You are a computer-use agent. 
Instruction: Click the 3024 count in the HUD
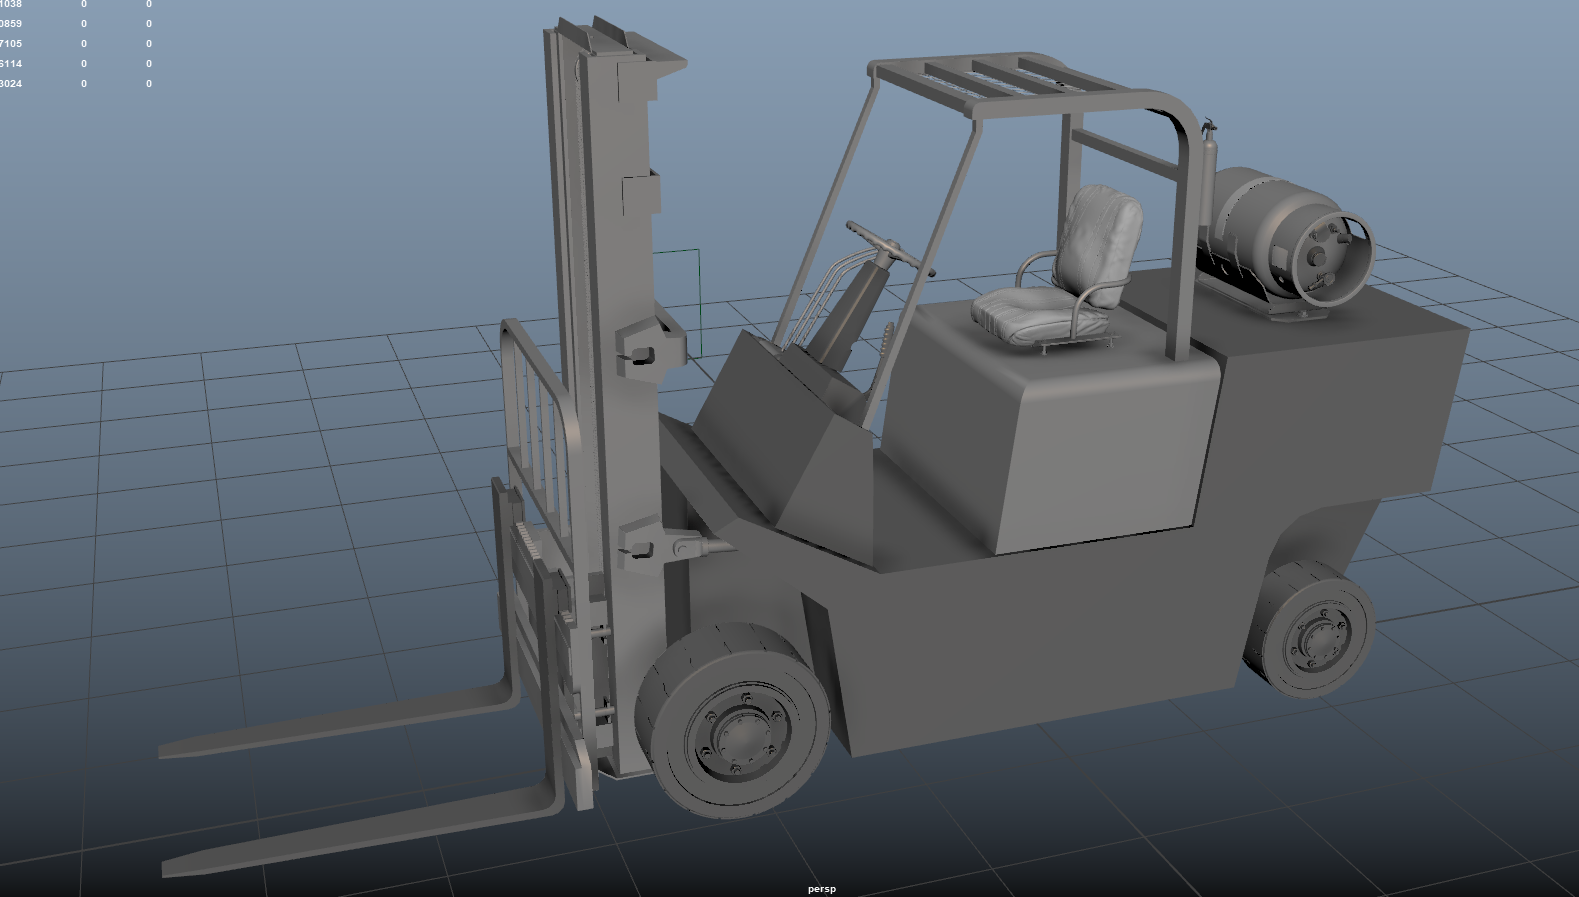11,84
